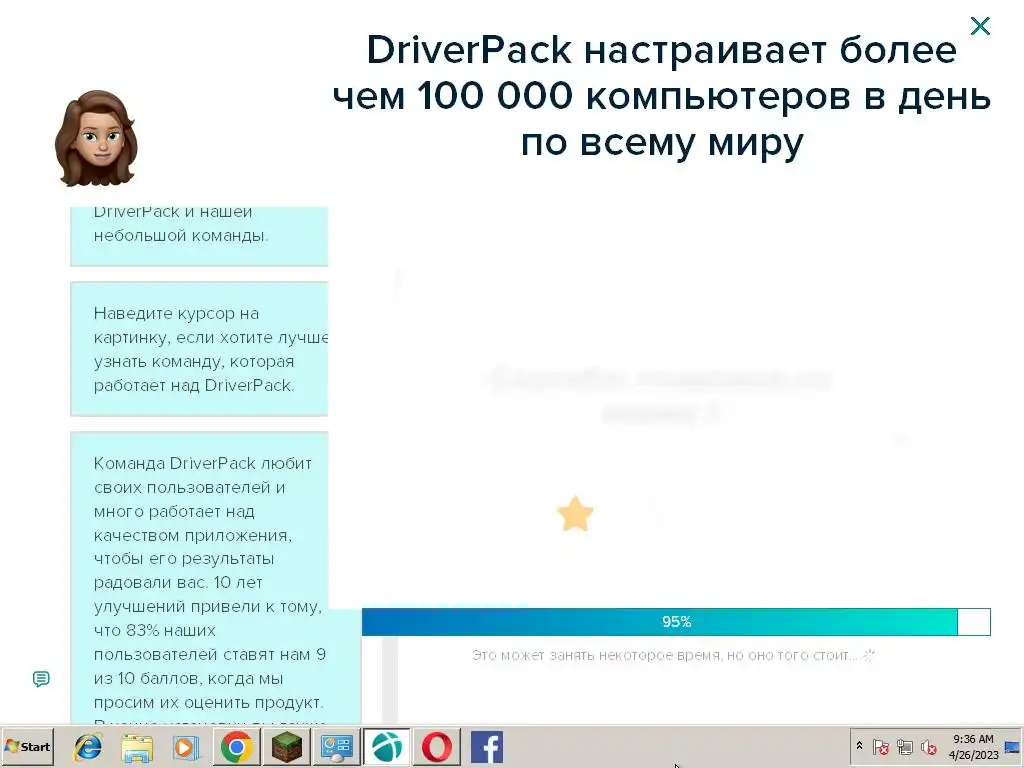Viewport: 1024px width, 768px height.
Task: Click the DriverPack headline about 100 000 компьютеров
Action: [662, 95]
